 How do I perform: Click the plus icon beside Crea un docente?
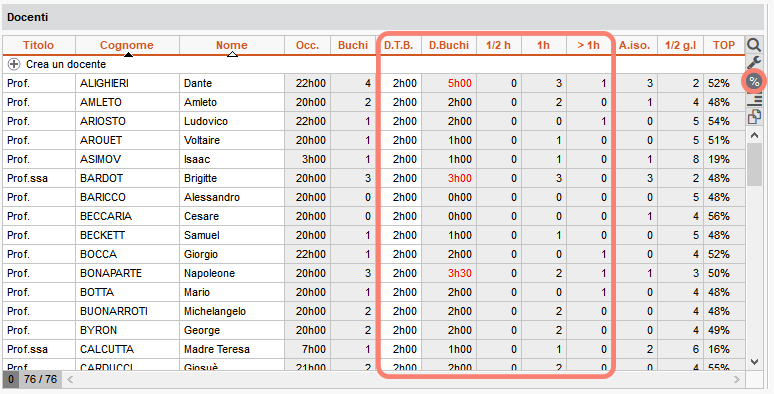14,64
